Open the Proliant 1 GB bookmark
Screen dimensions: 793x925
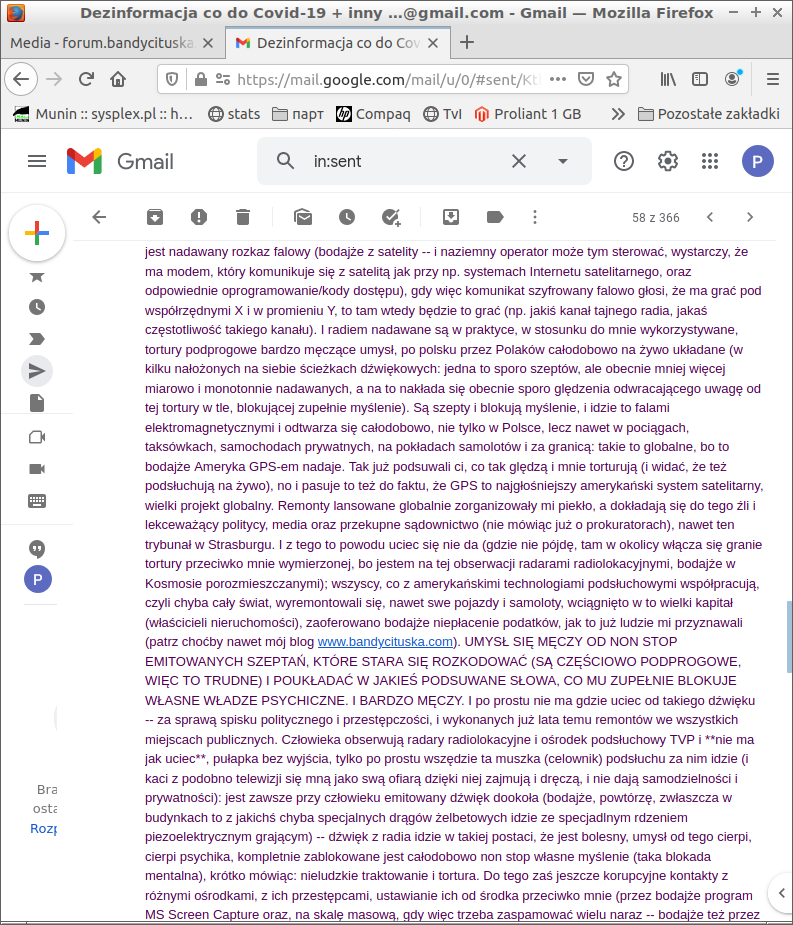[x=528, y=113]
